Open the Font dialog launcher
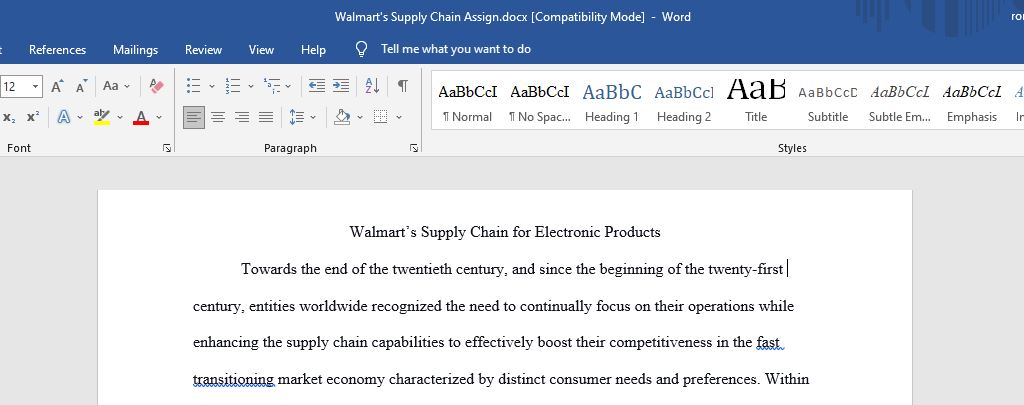Image resolution: width=1024 pixels, height=405 pixels. coord(167,148)
